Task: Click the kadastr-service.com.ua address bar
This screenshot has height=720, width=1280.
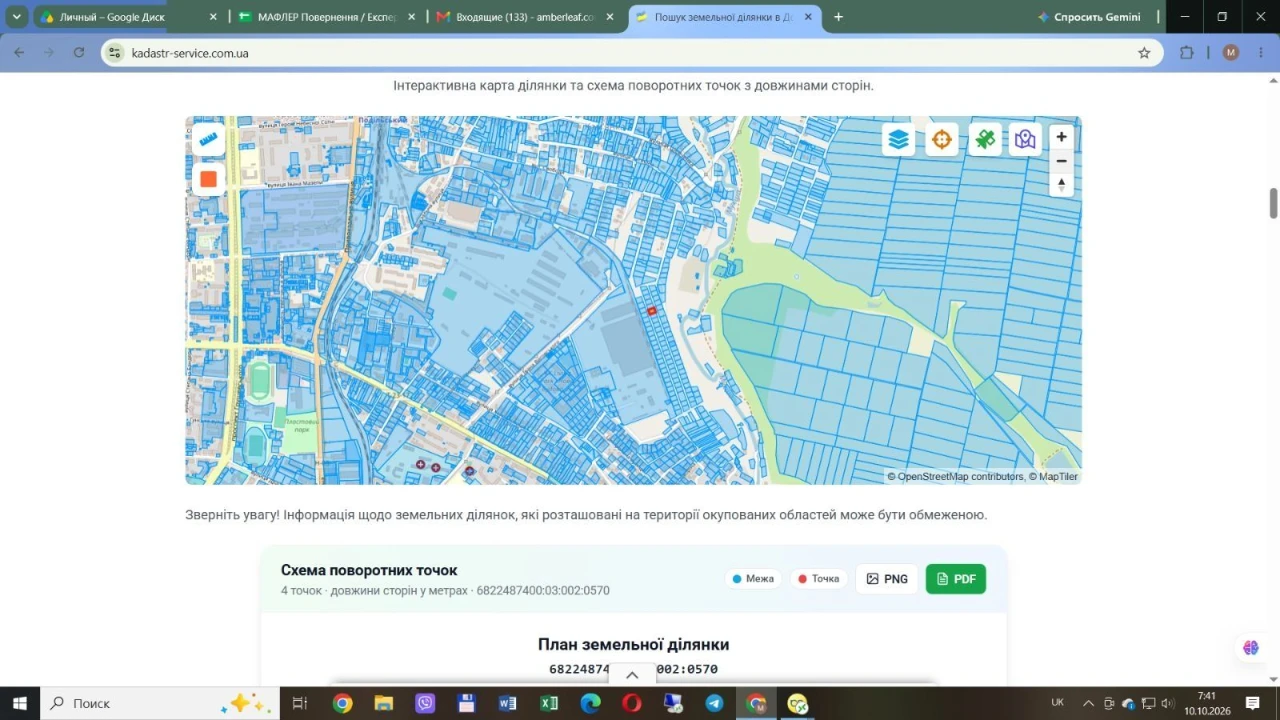Action: [630, 53]
